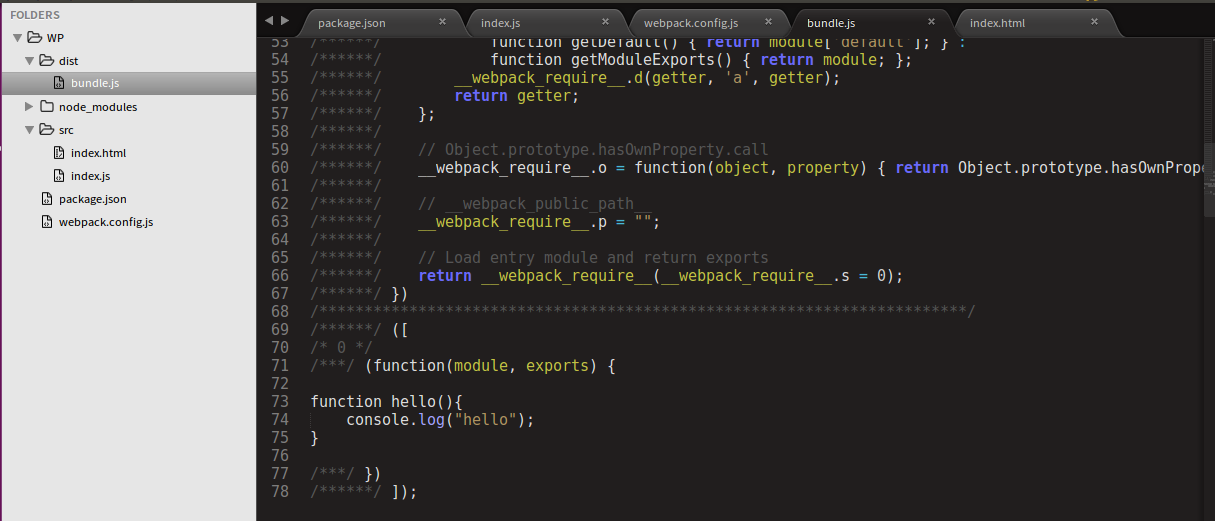
Task: Click the 'Load entry module and return exports' comment
Action: pyautogui.click(x=593, y=257)
